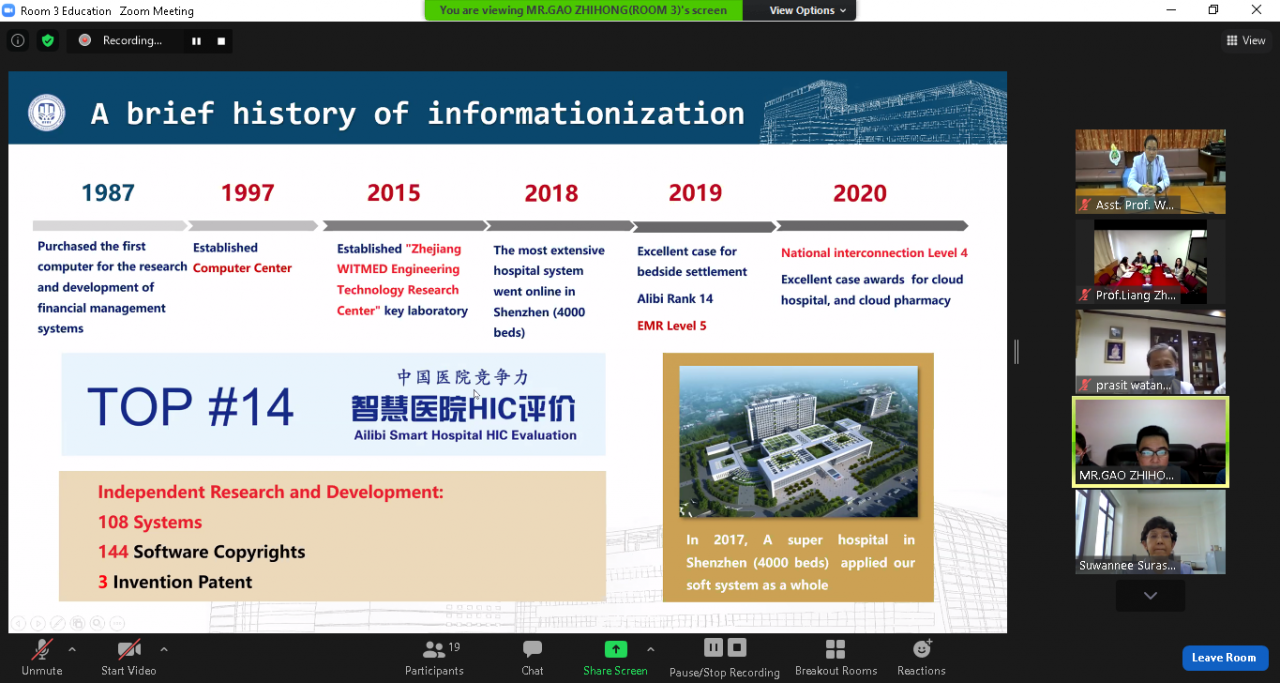The width and height of the screenshot is (1280, 683).
Task: Click the green encryption shield icon
Action: [x=48, y=40]
